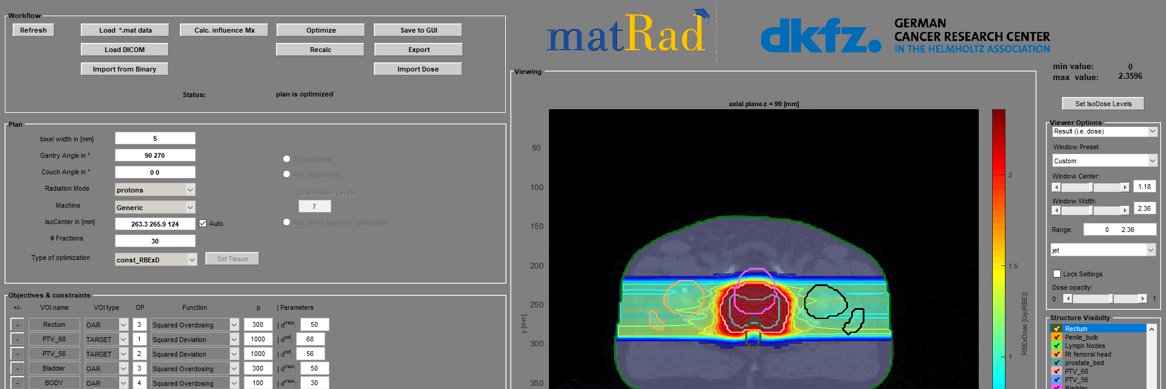Remove the PTV_68 objective with its minus button
1166x389 pixels.
point(17,339)
